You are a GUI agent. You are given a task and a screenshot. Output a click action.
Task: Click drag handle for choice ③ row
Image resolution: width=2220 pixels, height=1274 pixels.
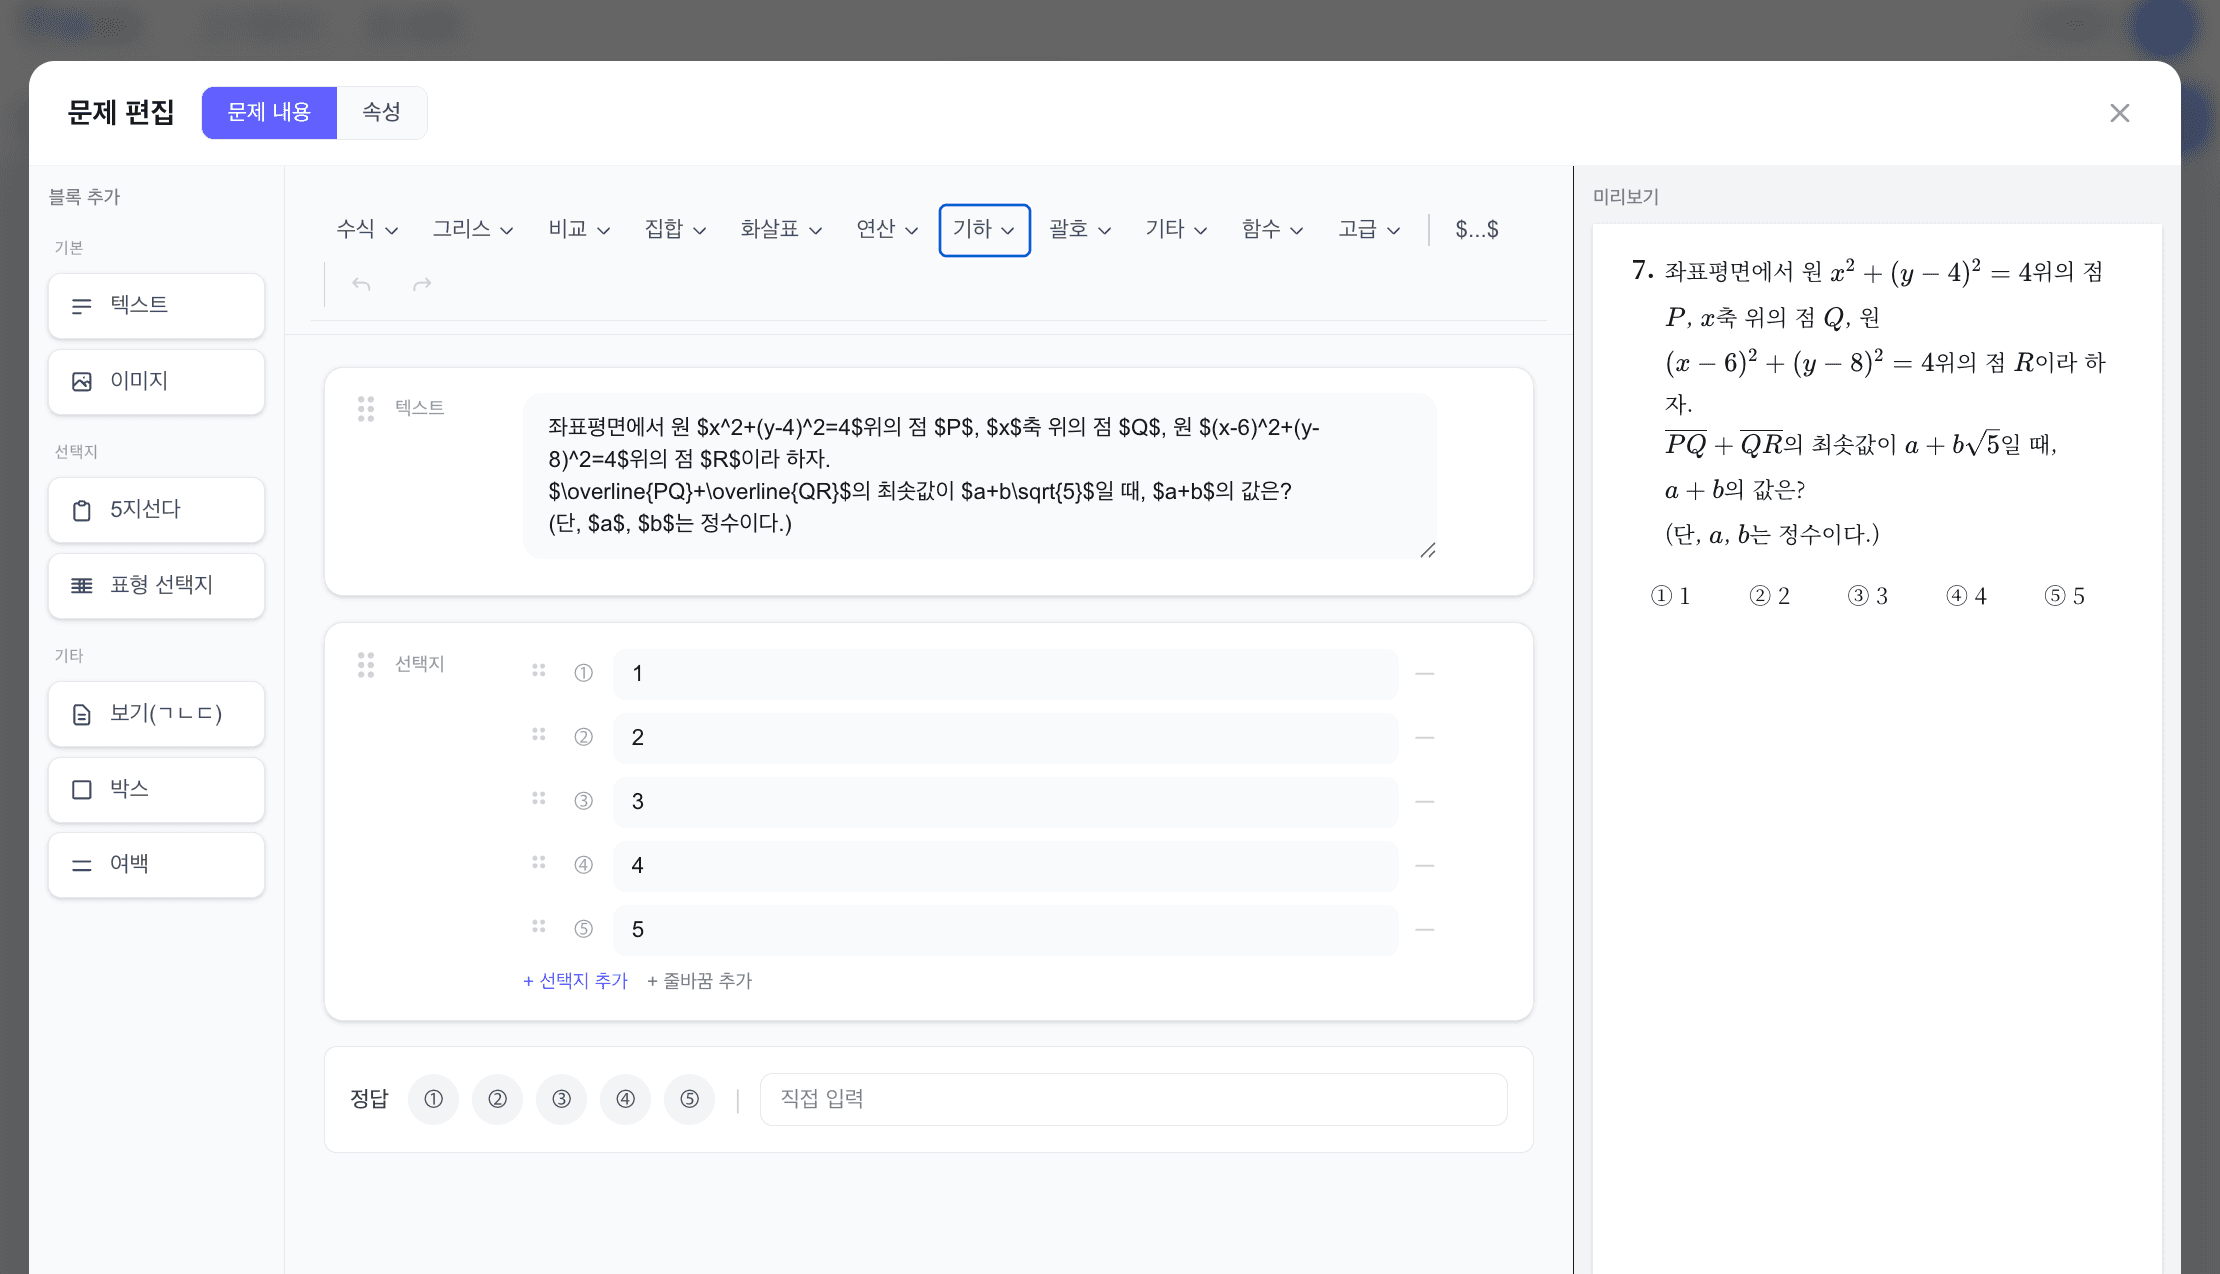coord(539,798)
